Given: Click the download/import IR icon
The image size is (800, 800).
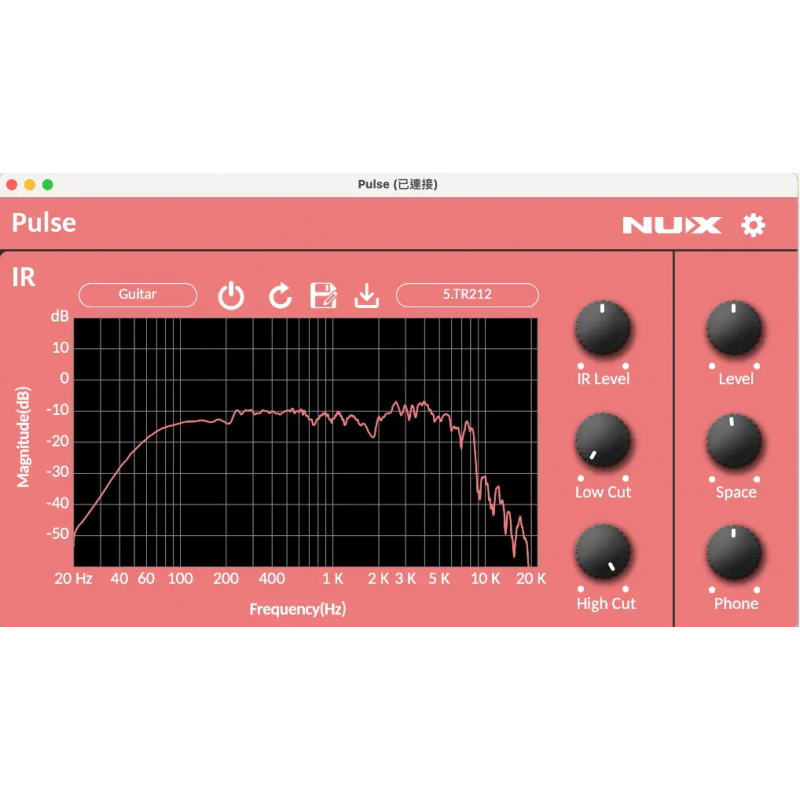Looking at the screenshot, I should [x=367, y=295].
